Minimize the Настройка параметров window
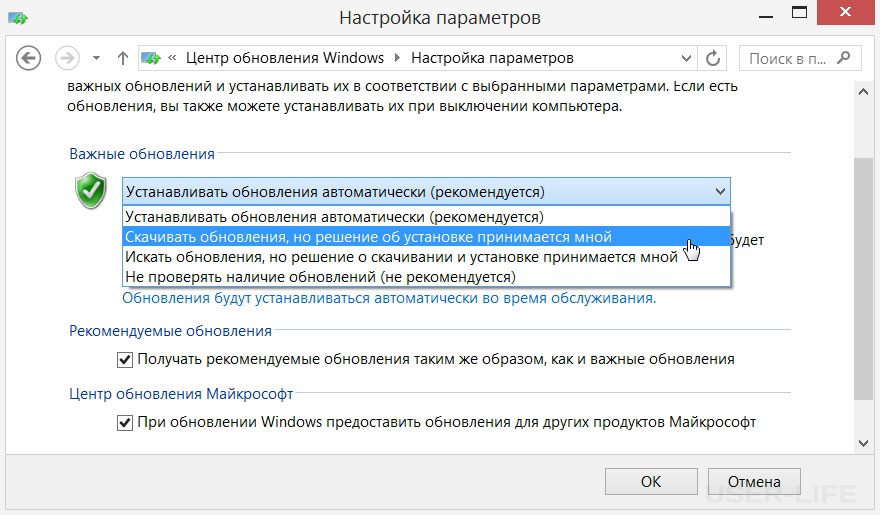Screen dimensions: 880x515 766,17
